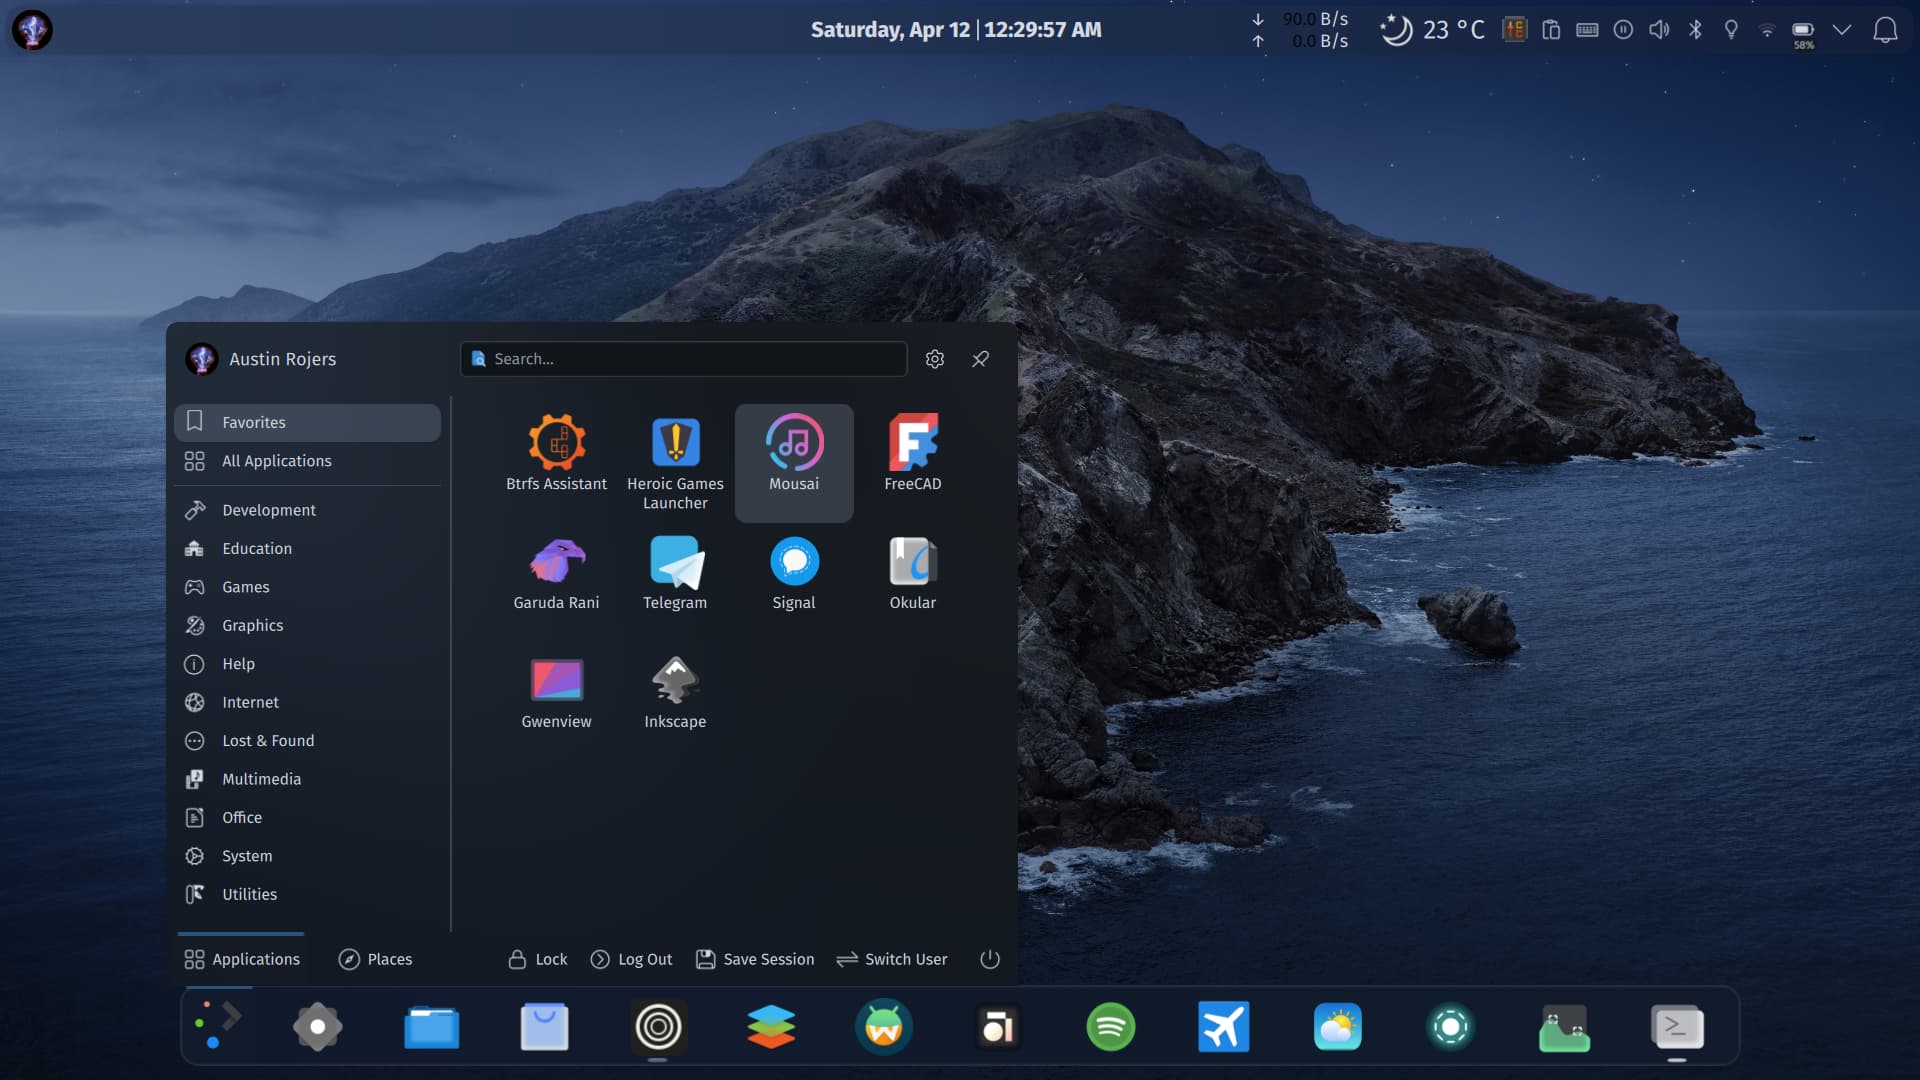Open the Graphics category
This screenshot has width=1920, height=1080.
pyautogui.click(x=307, y=625)
